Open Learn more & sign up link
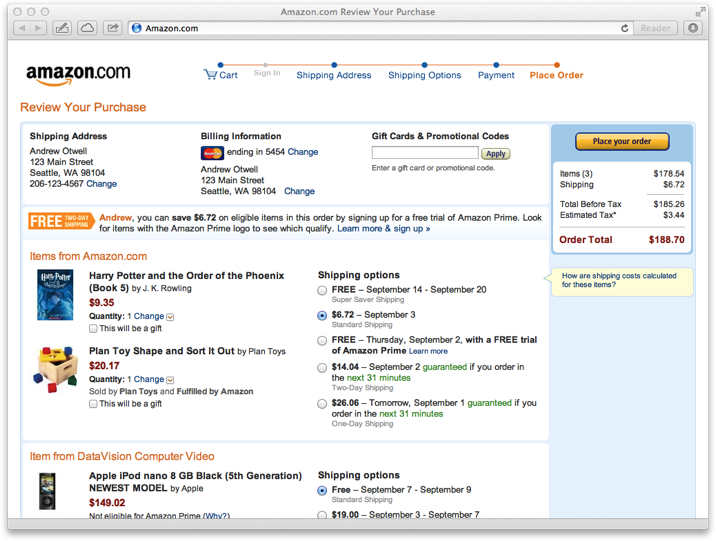Image resolution: width=716 pixels, height=541 pixels. 384,229
